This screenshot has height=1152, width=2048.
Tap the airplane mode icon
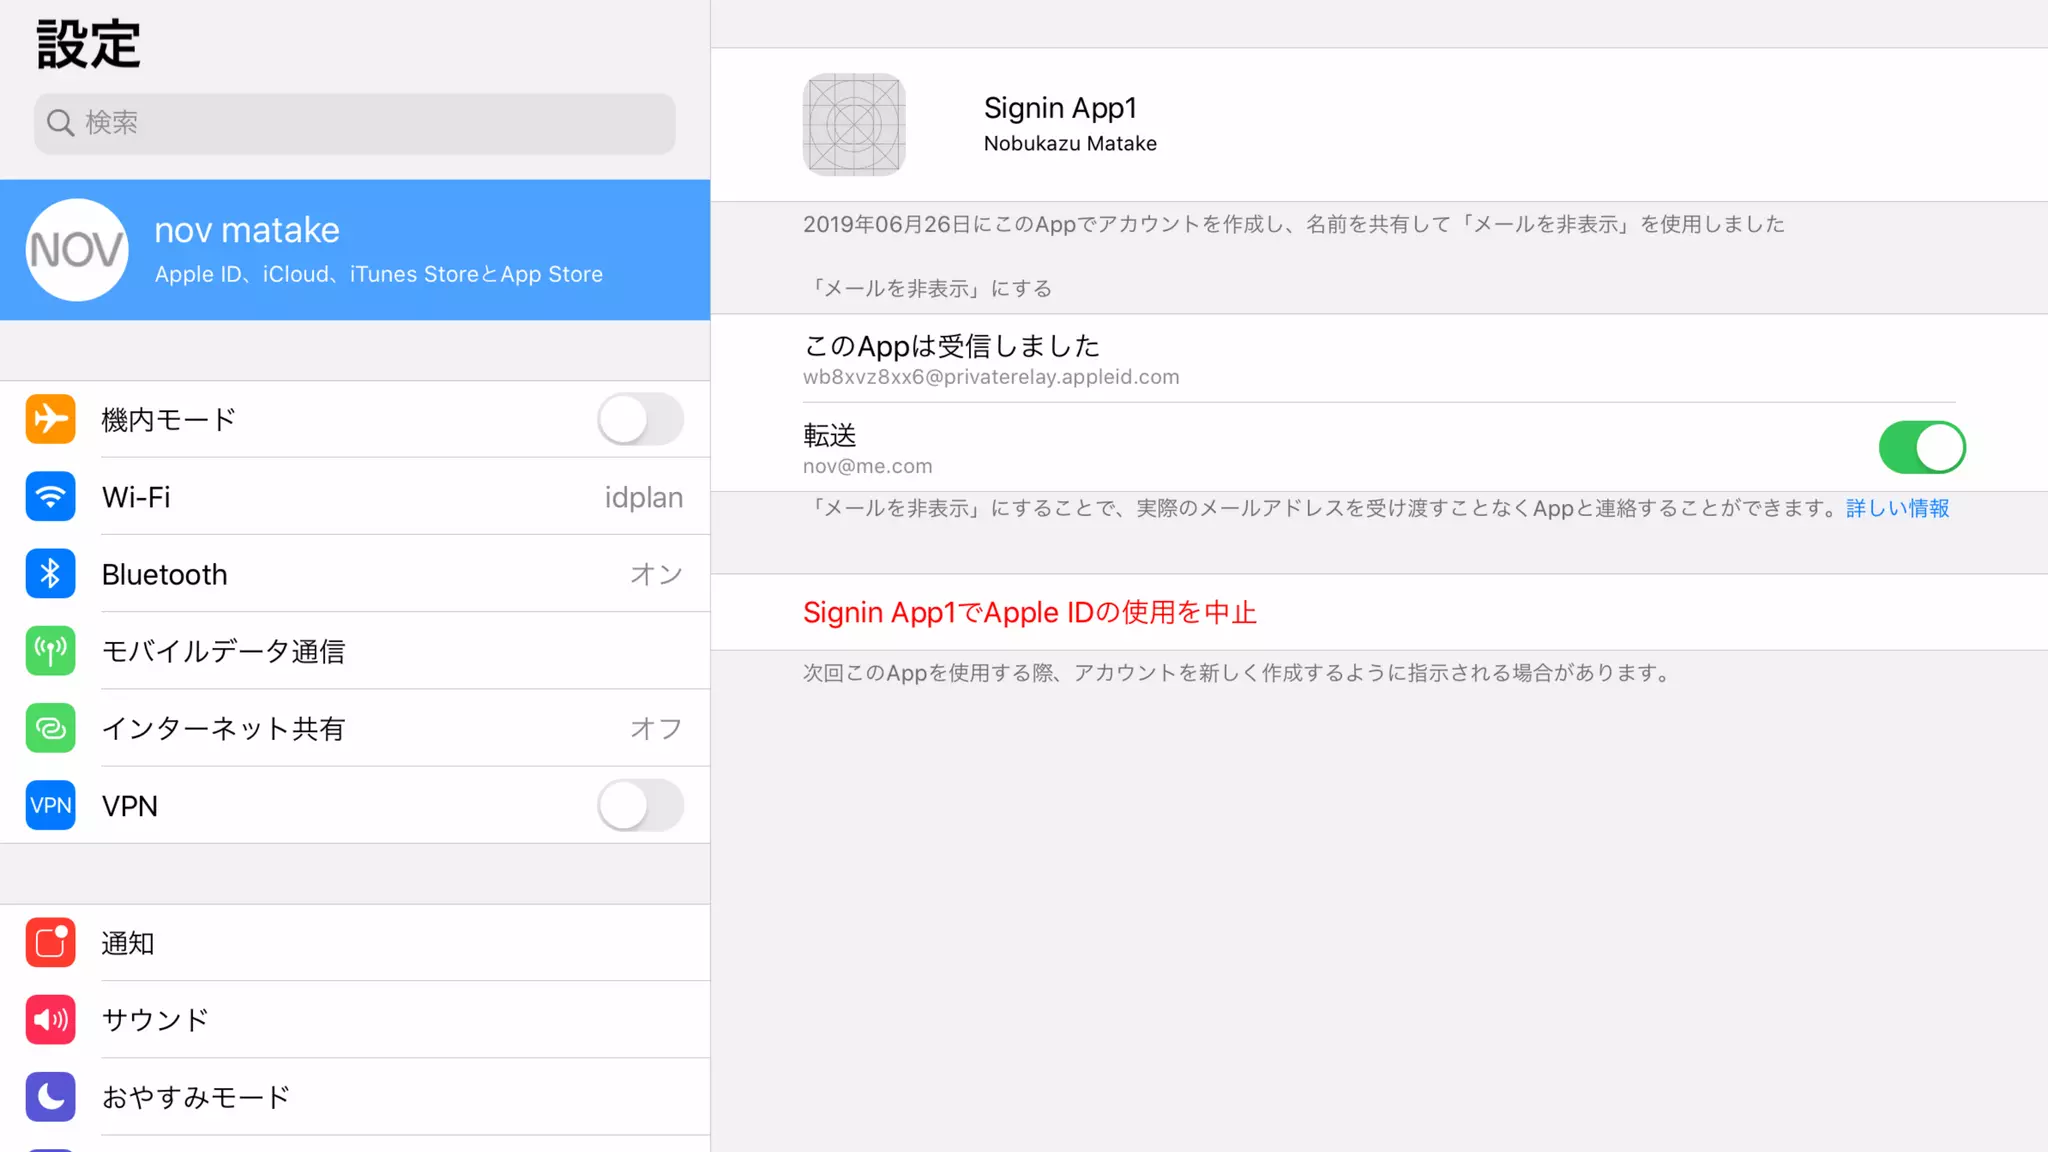click(x=50, y=419)
